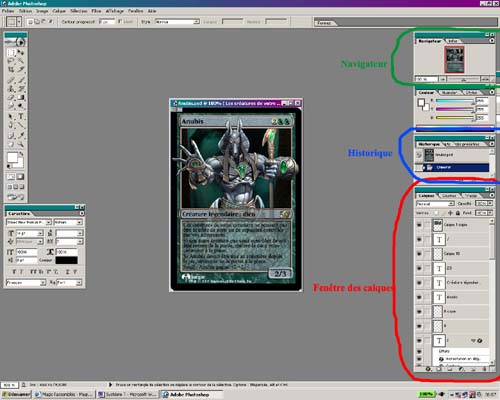Click the Contour progressif input field
The image size is (500, 400).
(x=107, y=22)
